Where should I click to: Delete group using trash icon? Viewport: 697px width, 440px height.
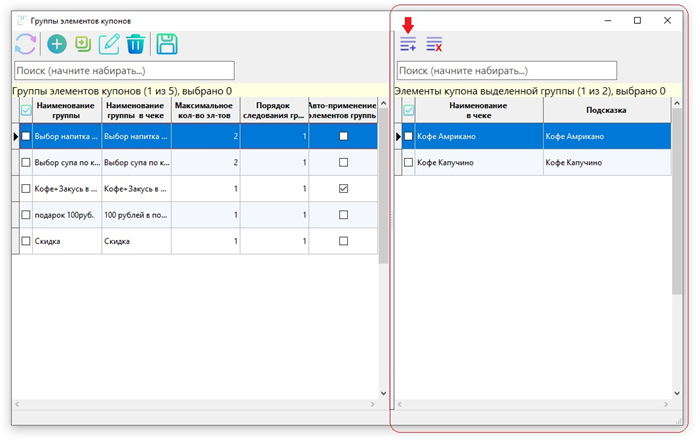tap(135, 44)
